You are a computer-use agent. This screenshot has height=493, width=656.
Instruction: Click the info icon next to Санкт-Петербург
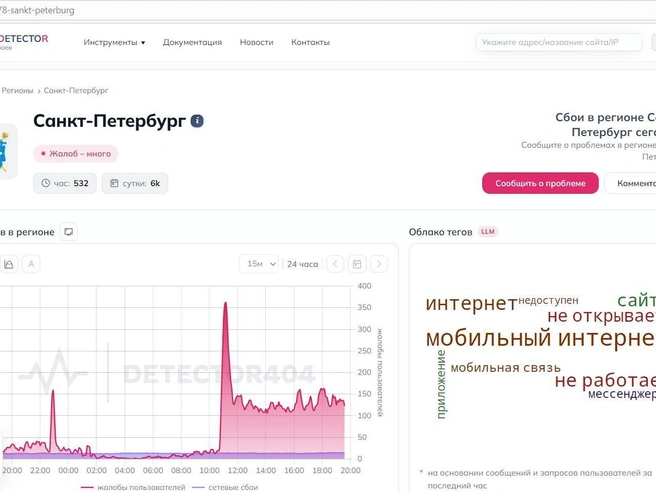pos(197,121)
